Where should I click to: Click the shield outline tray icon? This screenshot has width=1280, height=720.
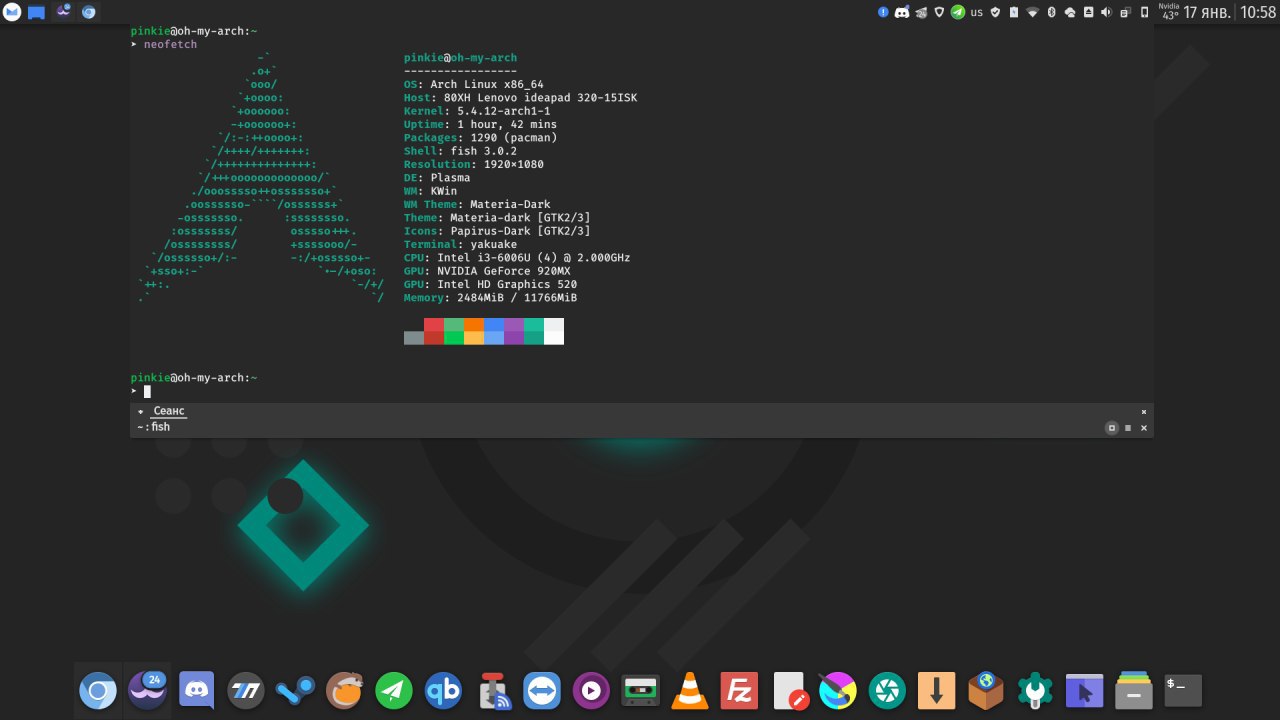[939, 12]
